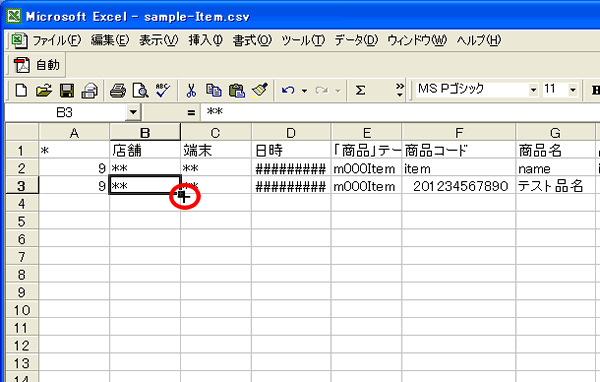Click the New workbook icon
600x382 pixels.
(x=21, y=91)
